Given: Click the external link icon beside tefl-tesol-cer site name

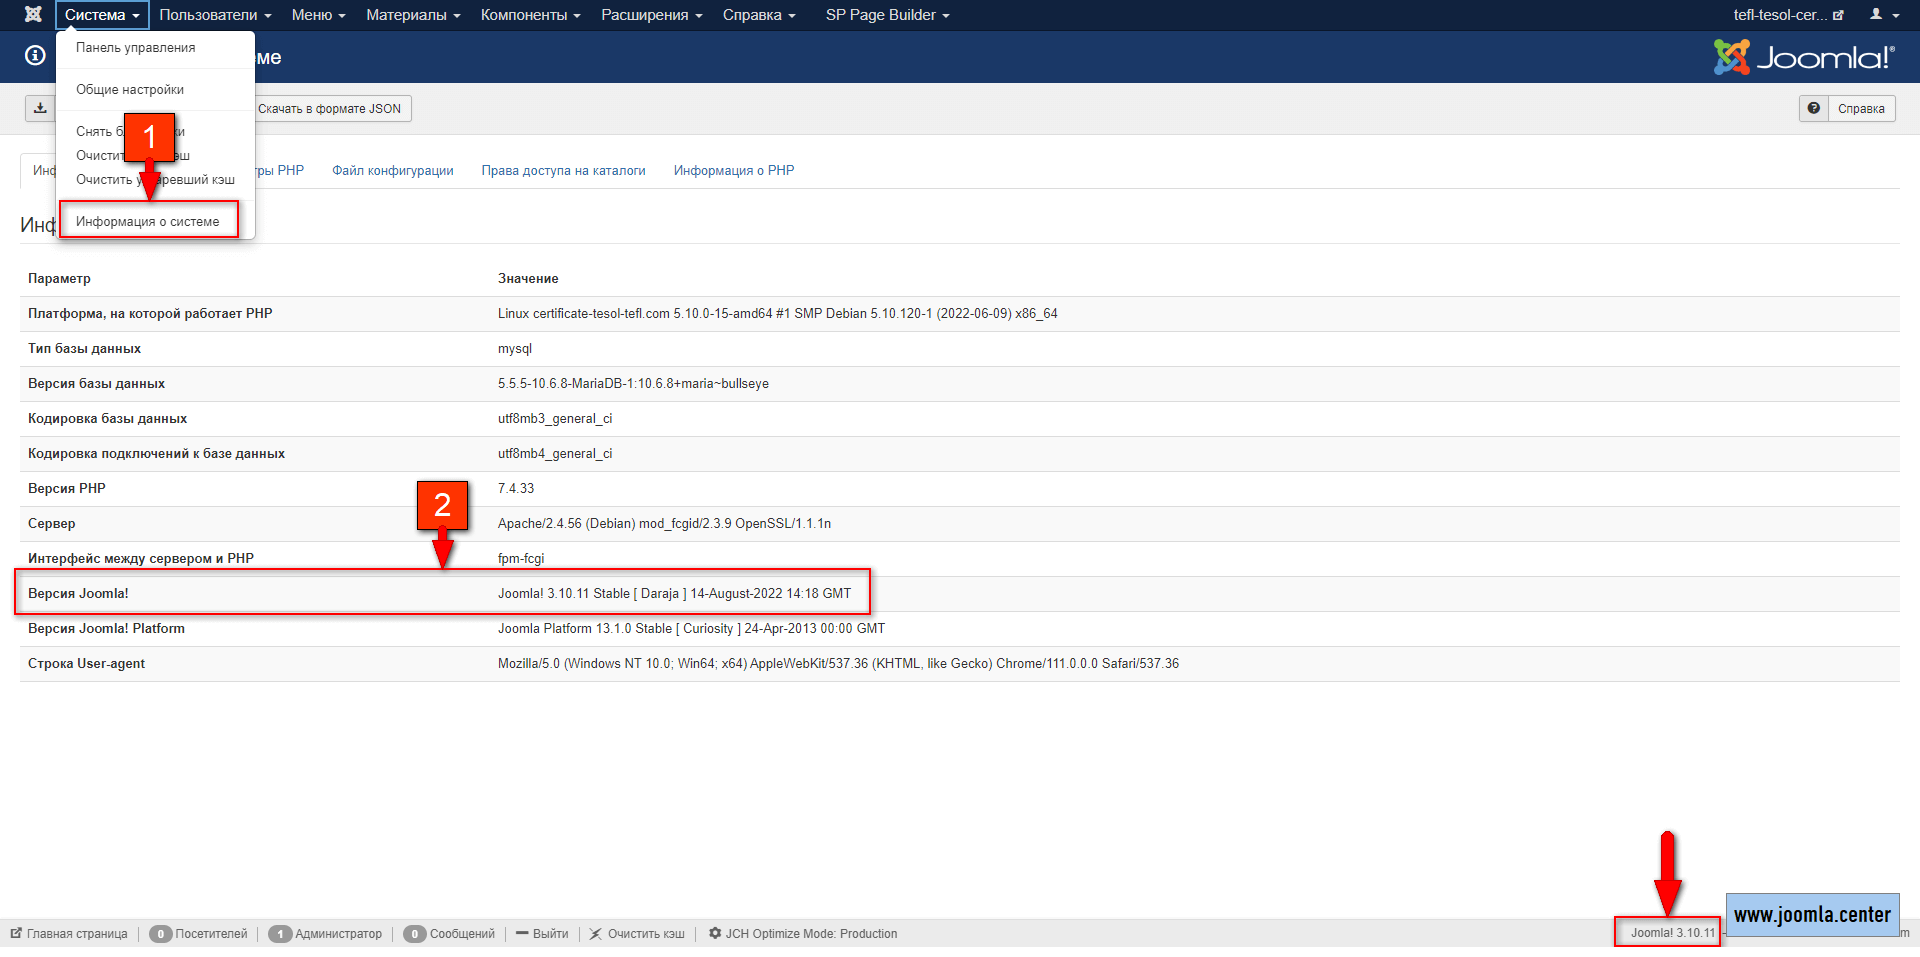Looking at the screenshot, I should pyautogui.click(x=1838, y=15).
